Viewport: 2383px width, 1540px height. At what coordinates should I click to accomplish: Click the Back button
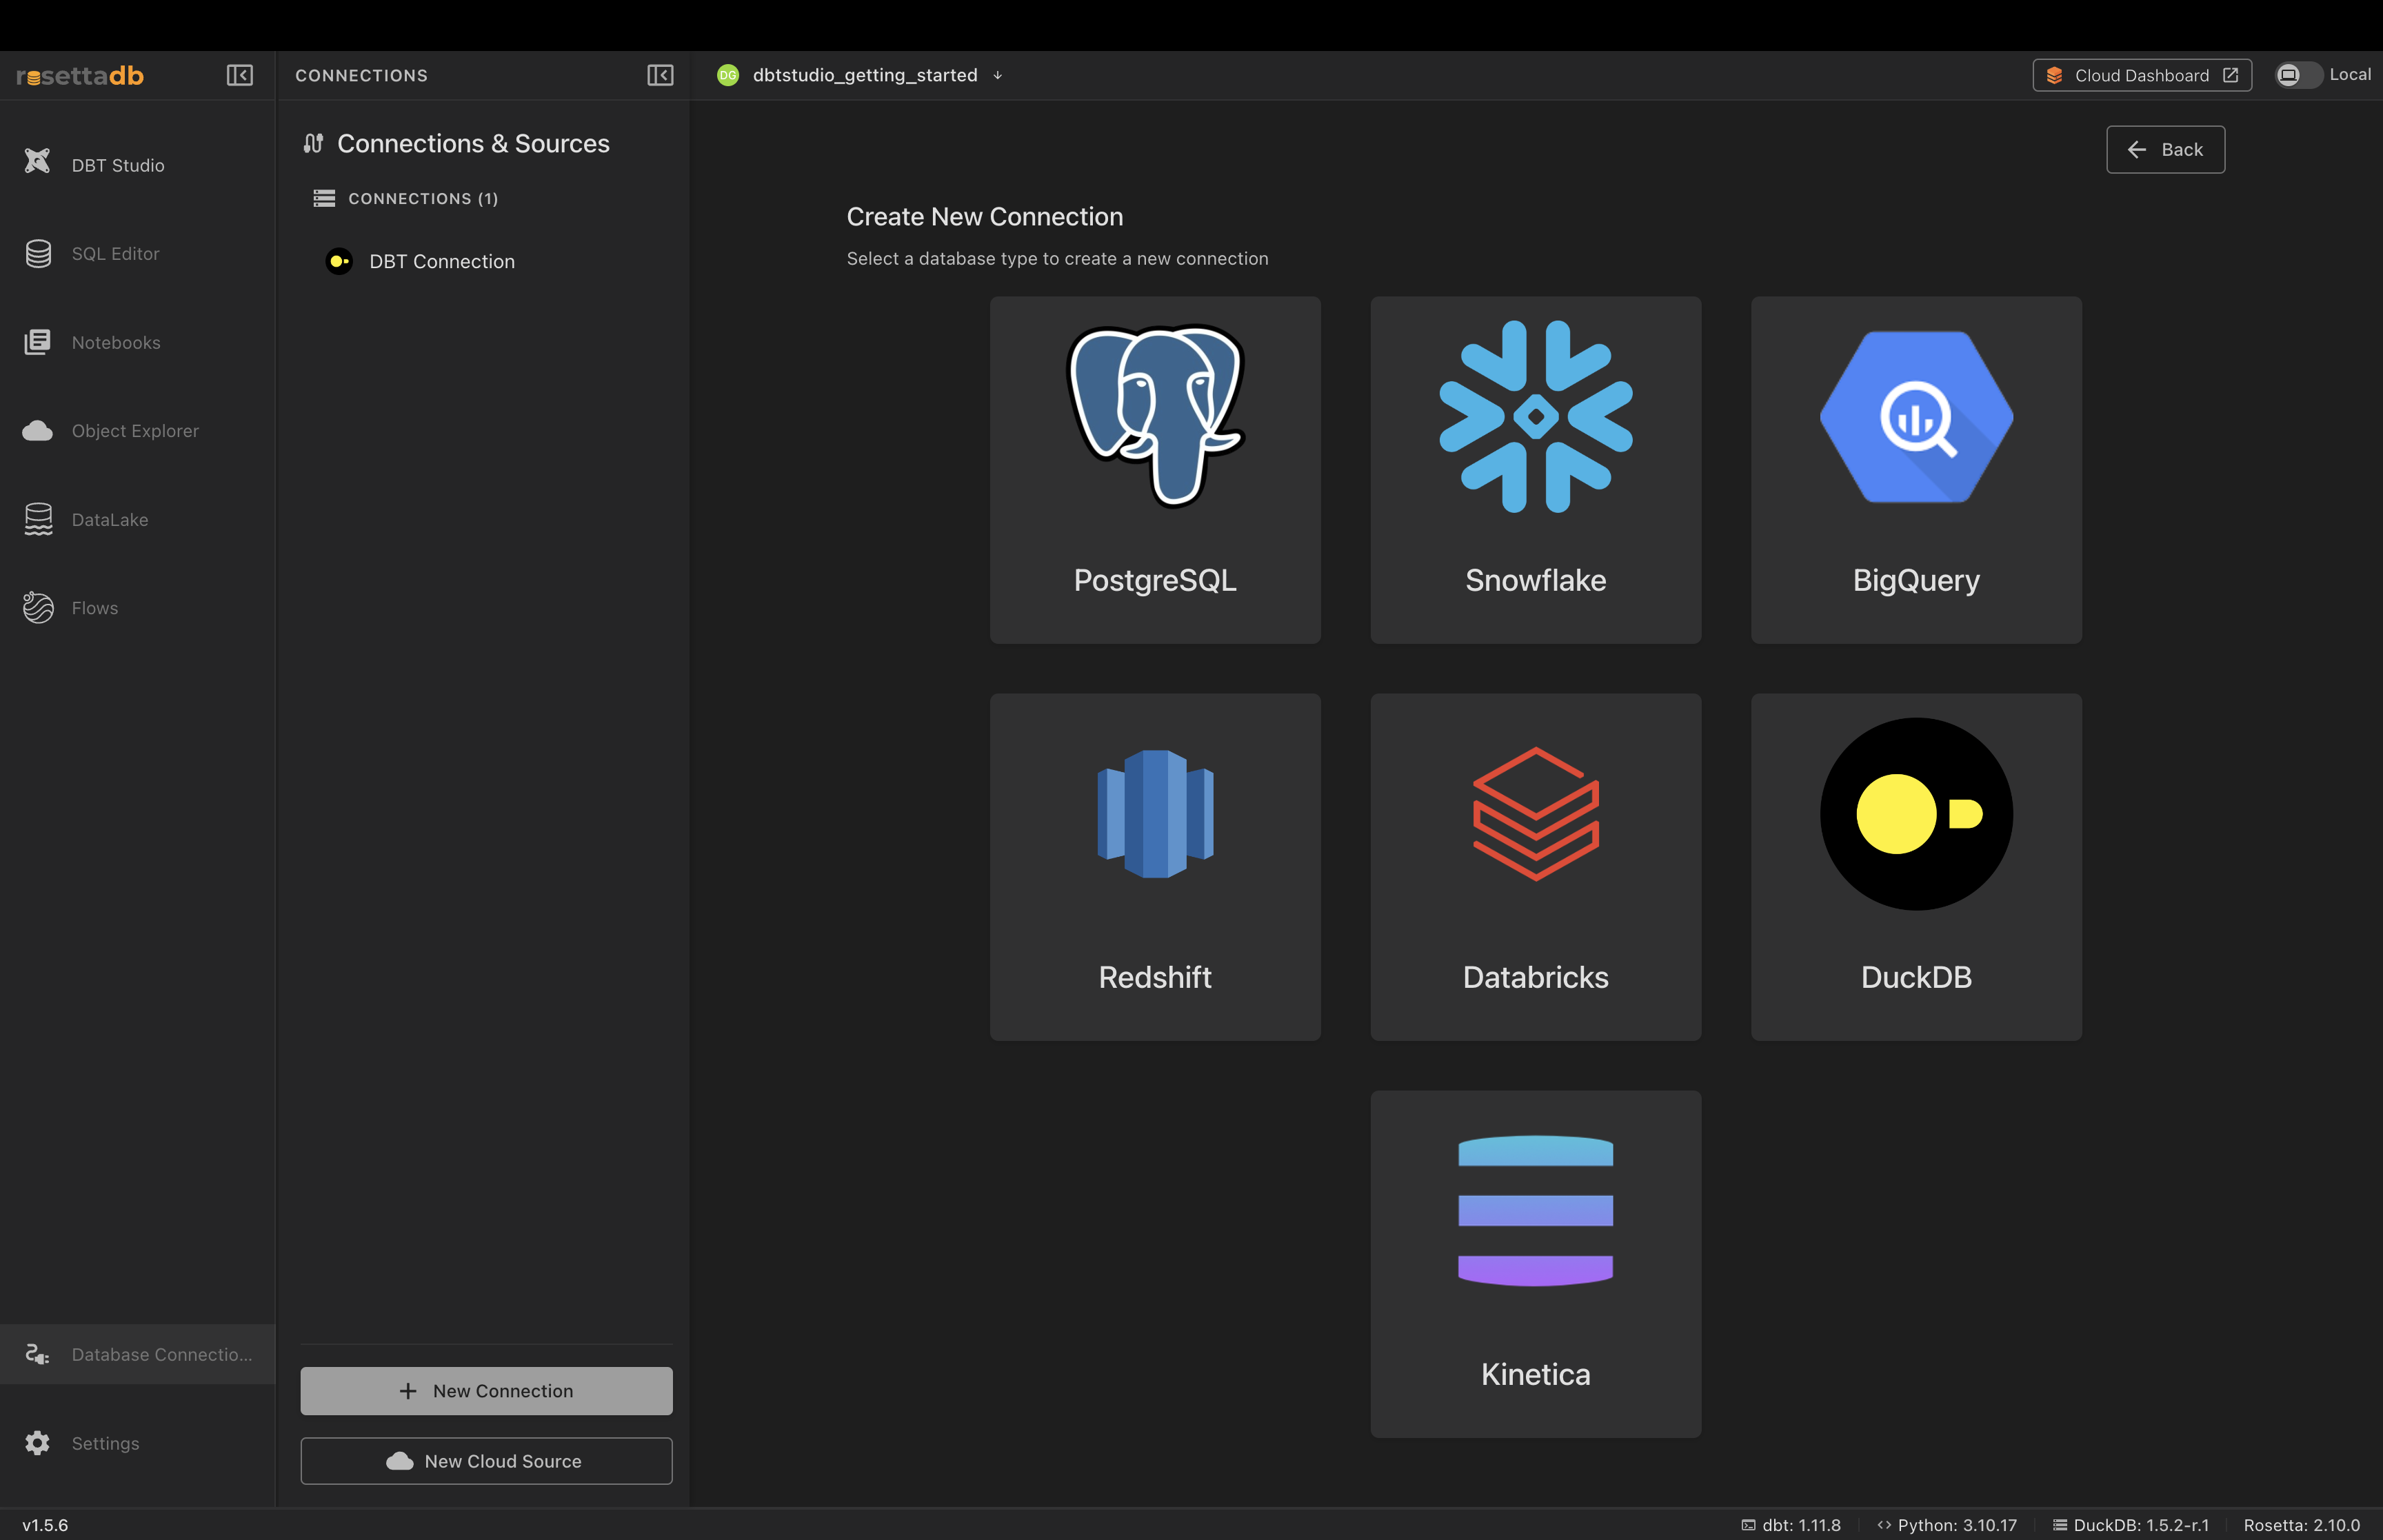[2165, 150]
